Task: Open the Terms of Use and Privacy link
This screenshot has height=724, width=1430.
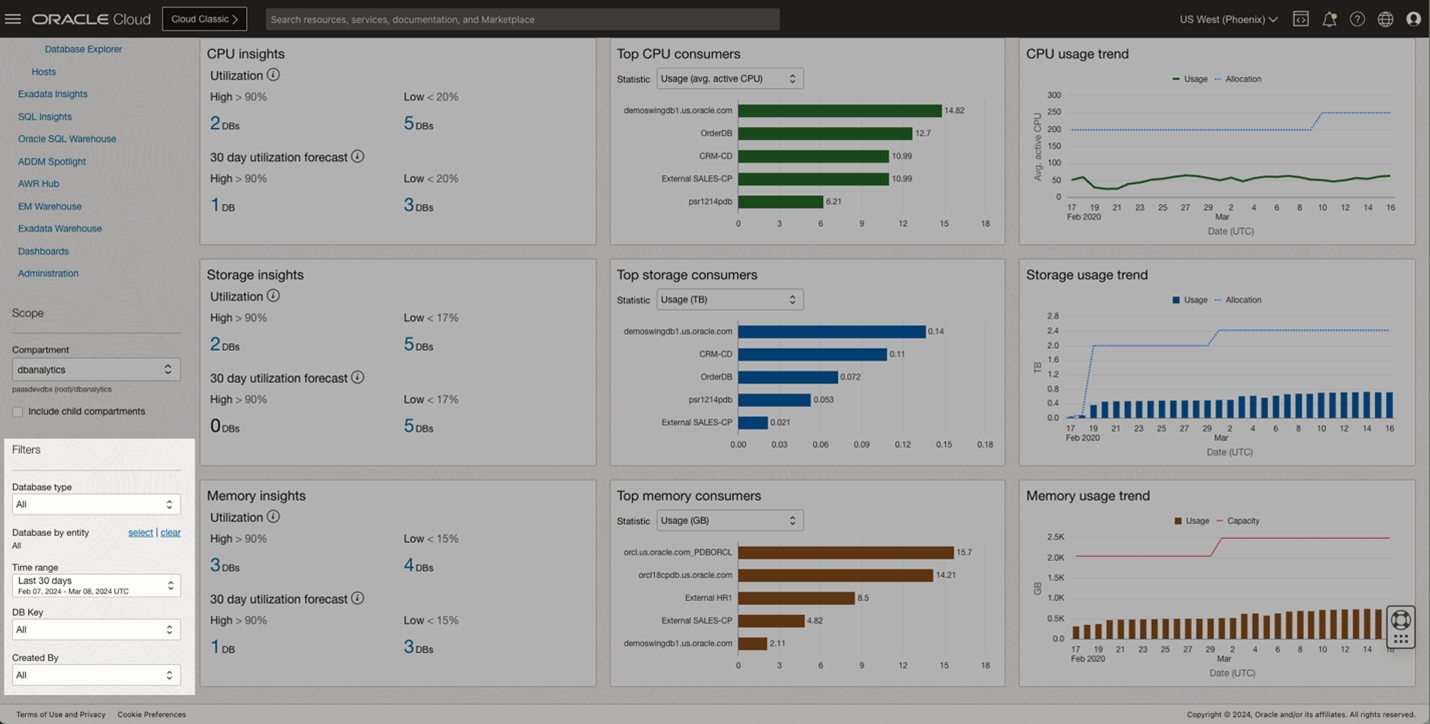Action: pos(61,715)
